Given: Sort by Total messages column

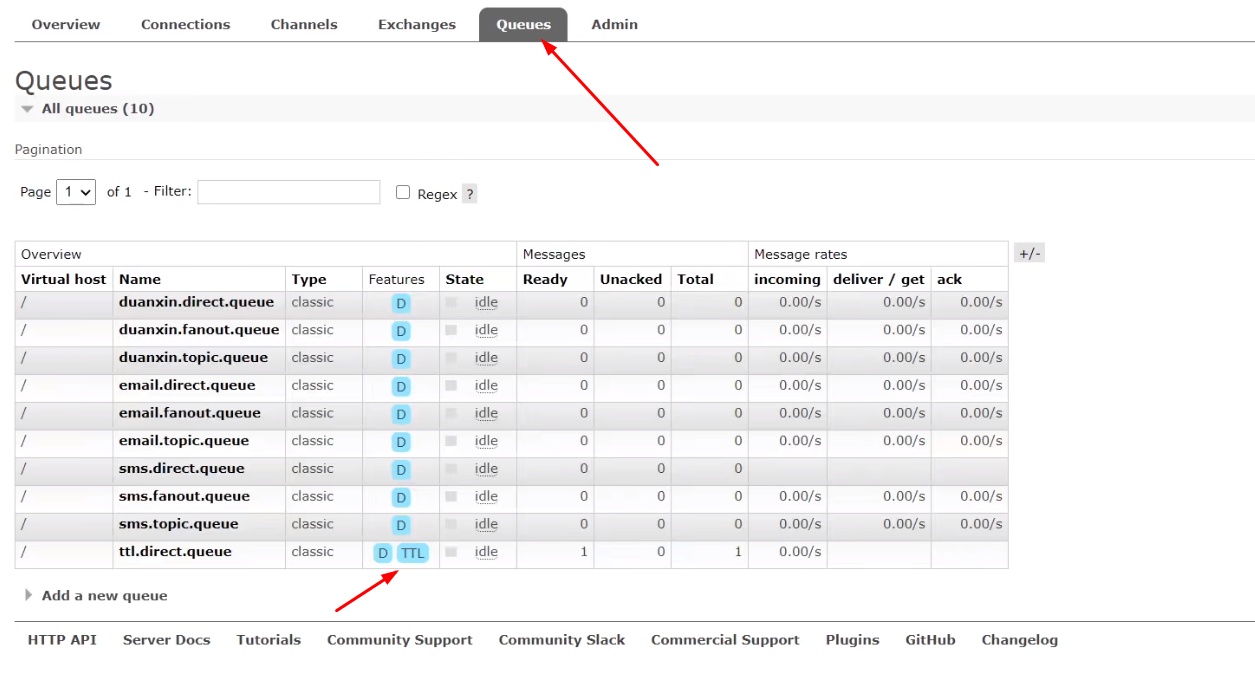Looking at the screenshot, I should coord(695,279).
